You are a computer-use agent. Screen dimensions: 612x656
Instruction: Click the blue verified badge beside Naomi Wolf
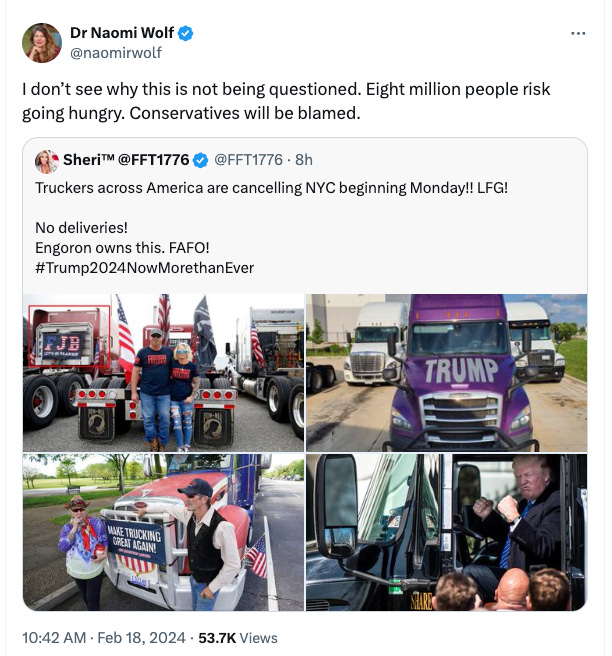click(x=186, y=33)
